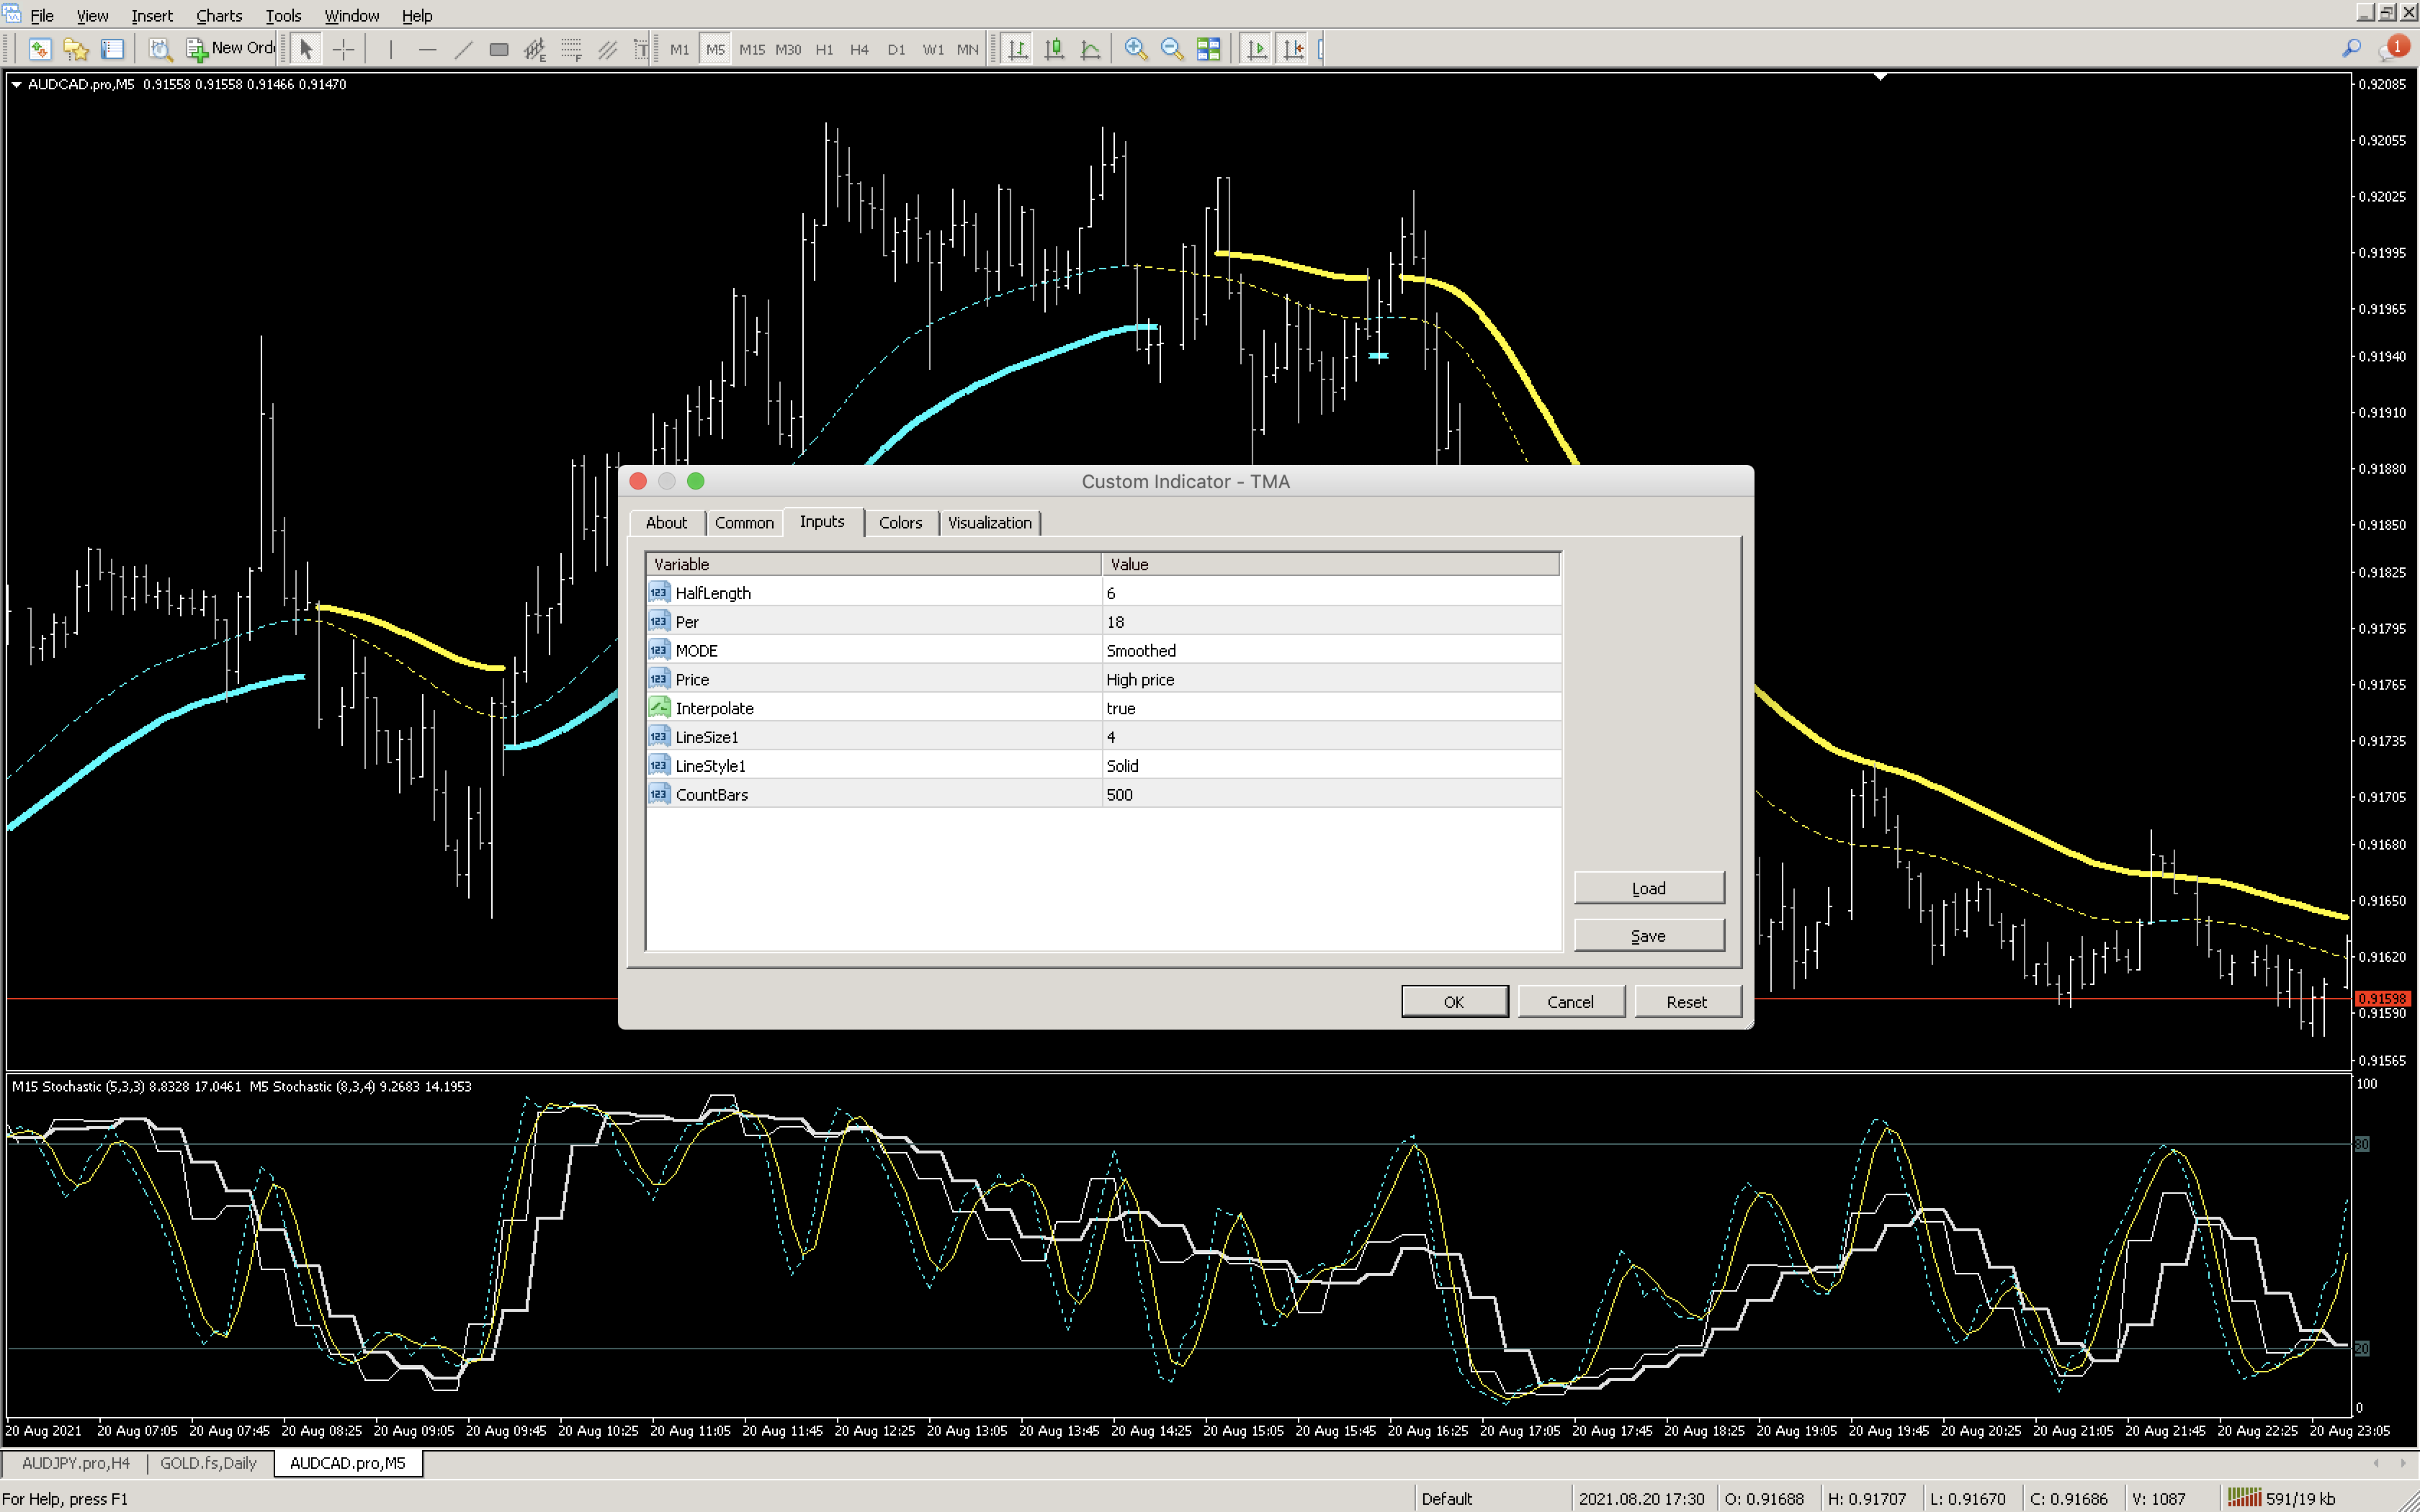
Task: Select the trendline drawing tool
Action: (463, 49)
